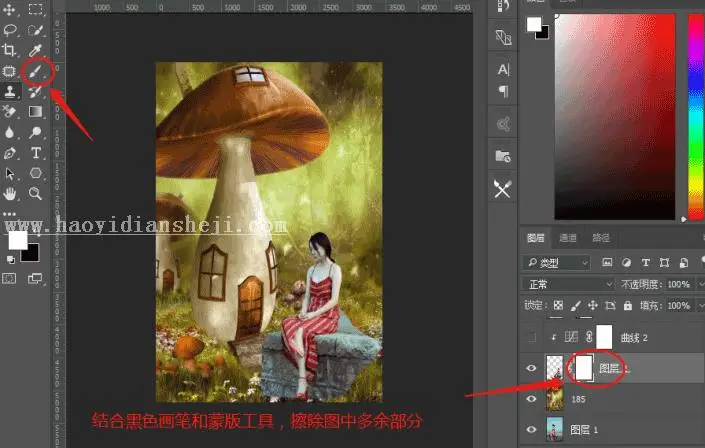Select the Zoom magnifier tool

point(35,194)
